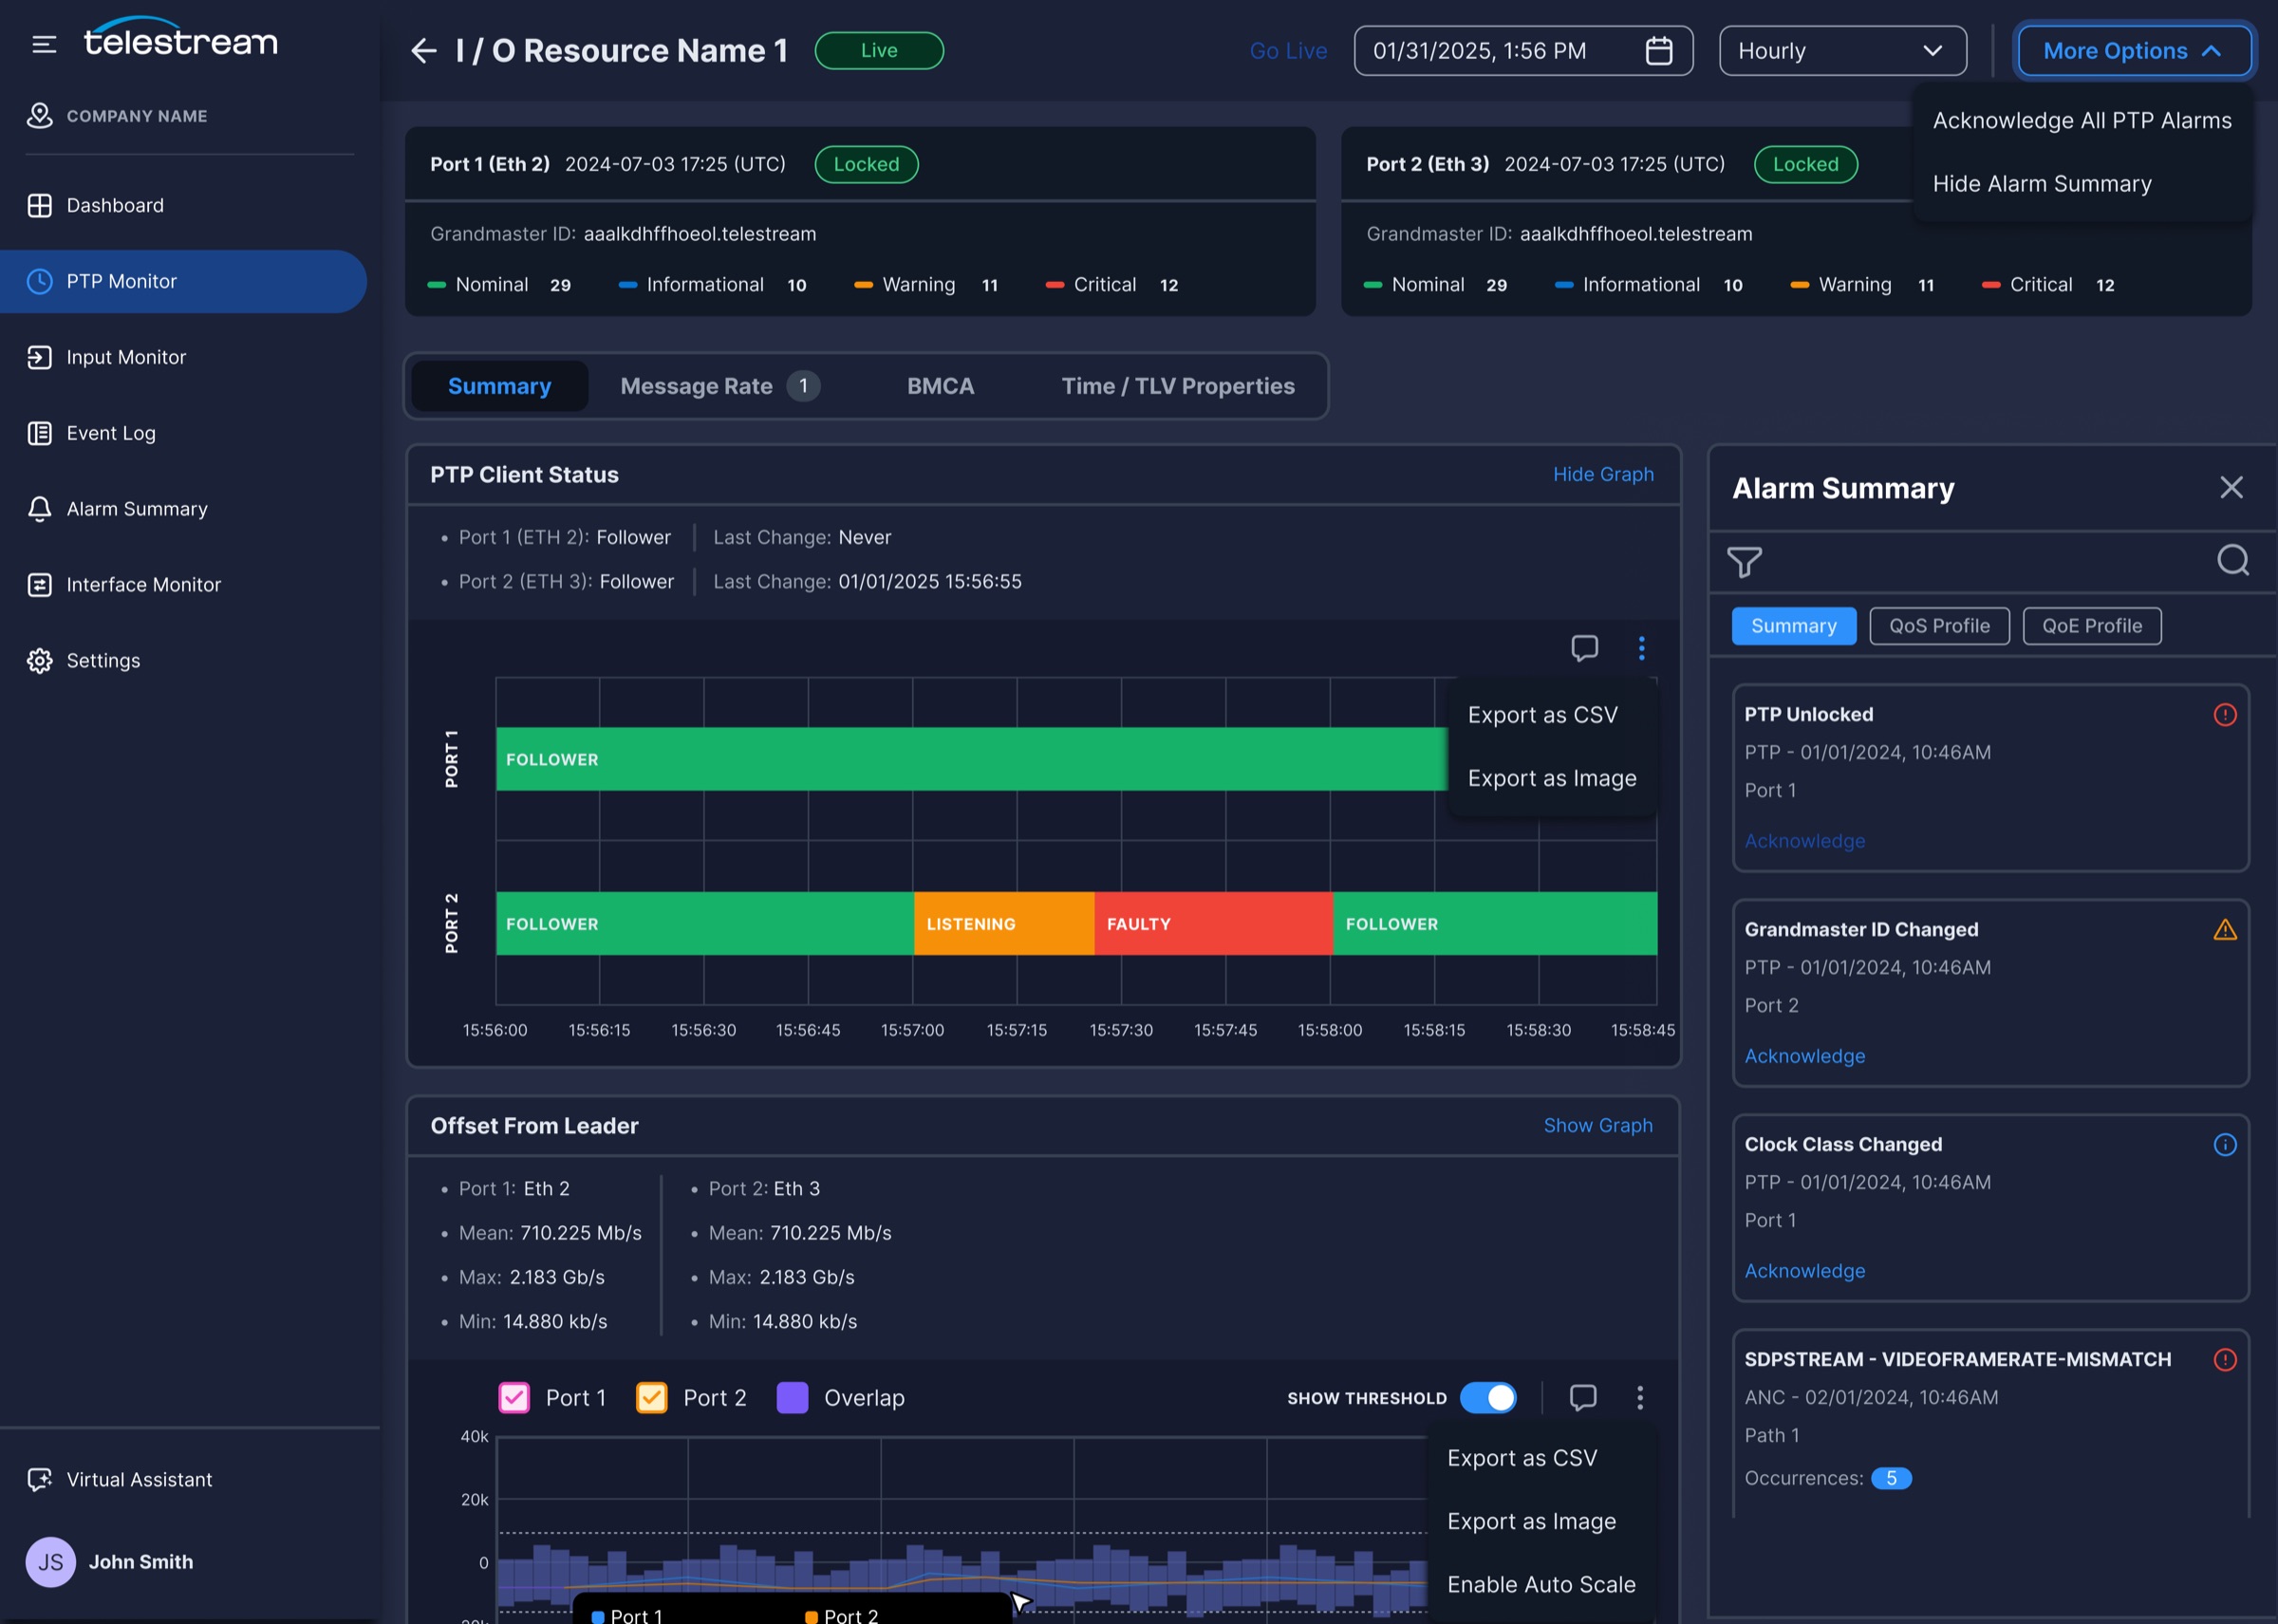2278x1624 pixels.
Task: Click the info icon on Clock Class Changed
Action: [2225, 1145]
